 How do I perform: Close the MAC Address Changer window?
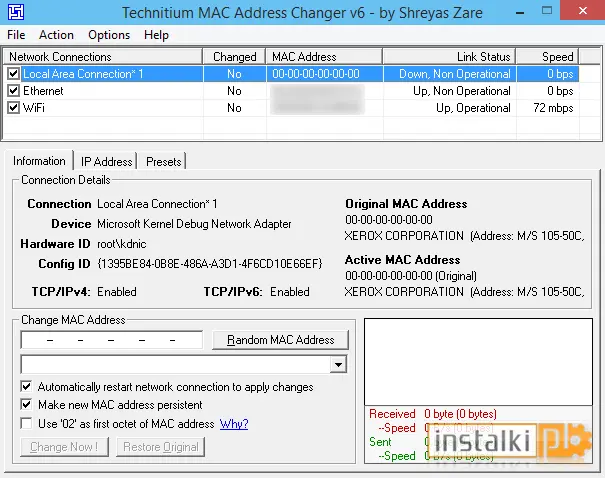click(x=583, y=11)
